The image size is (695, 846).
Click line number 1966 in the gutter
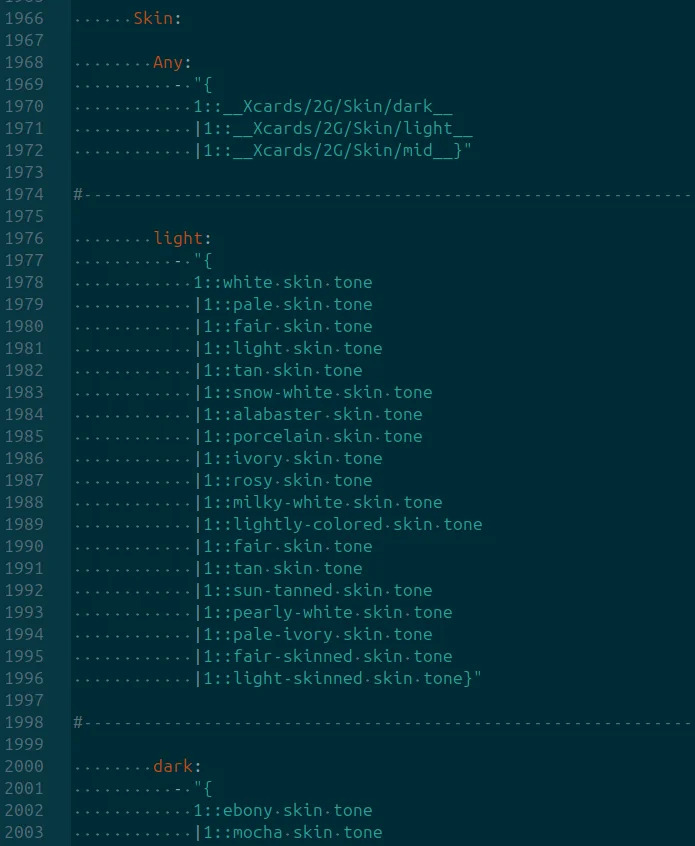[x=24, y=18]
